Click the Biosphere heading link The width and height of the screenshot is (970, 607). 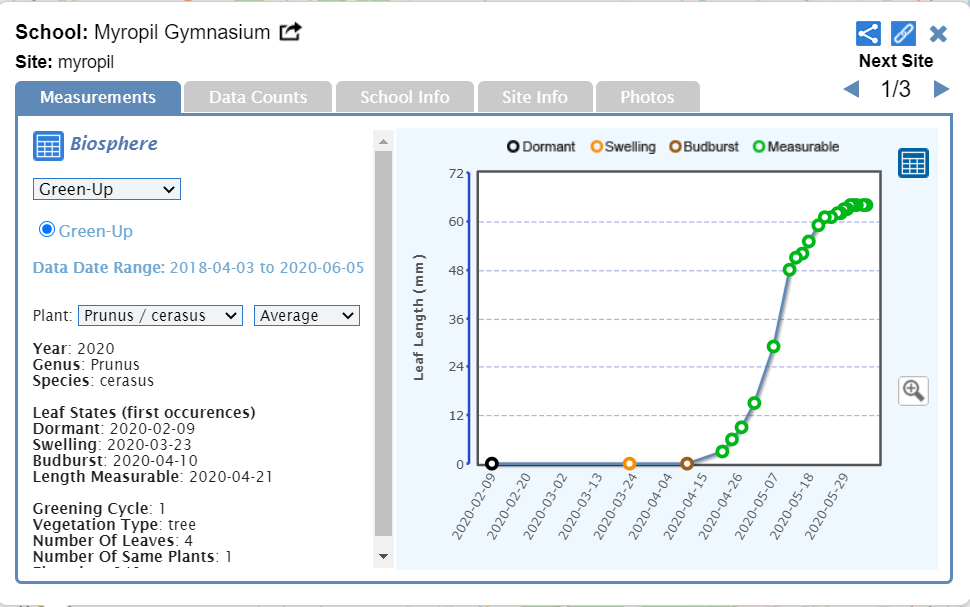[x=114, y=144]
